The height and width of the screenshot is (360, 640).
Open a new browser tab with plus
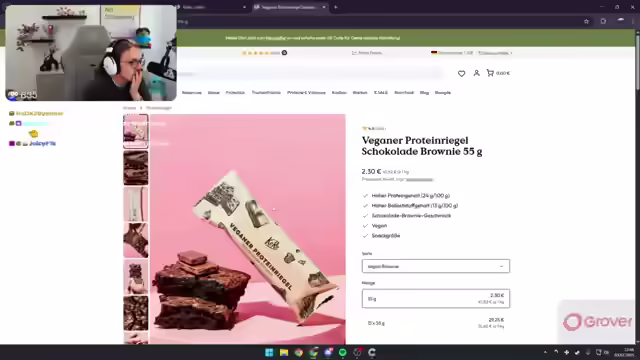tap(336, 7)
